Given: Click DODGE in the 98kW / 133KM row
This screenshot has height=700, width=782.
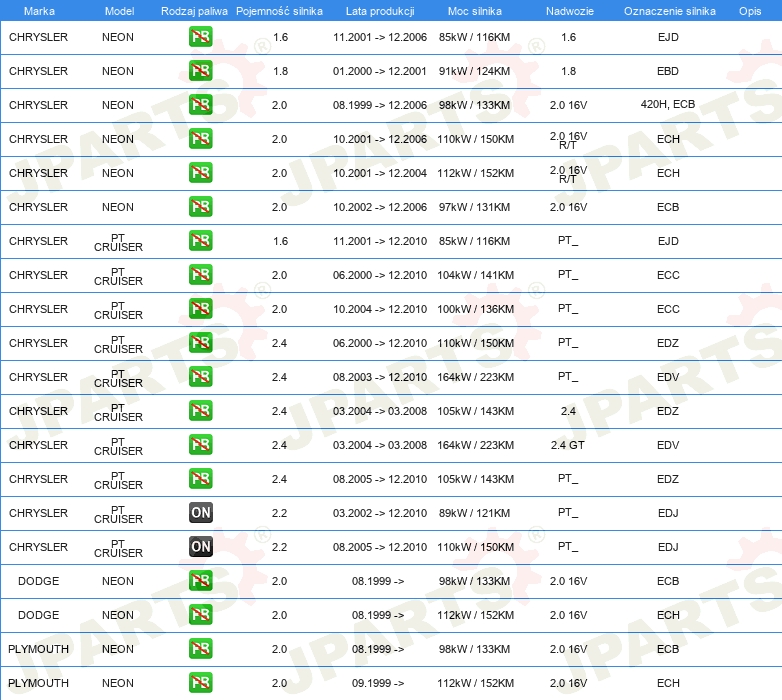Looking at the screenshot, I should pos(38,581).
